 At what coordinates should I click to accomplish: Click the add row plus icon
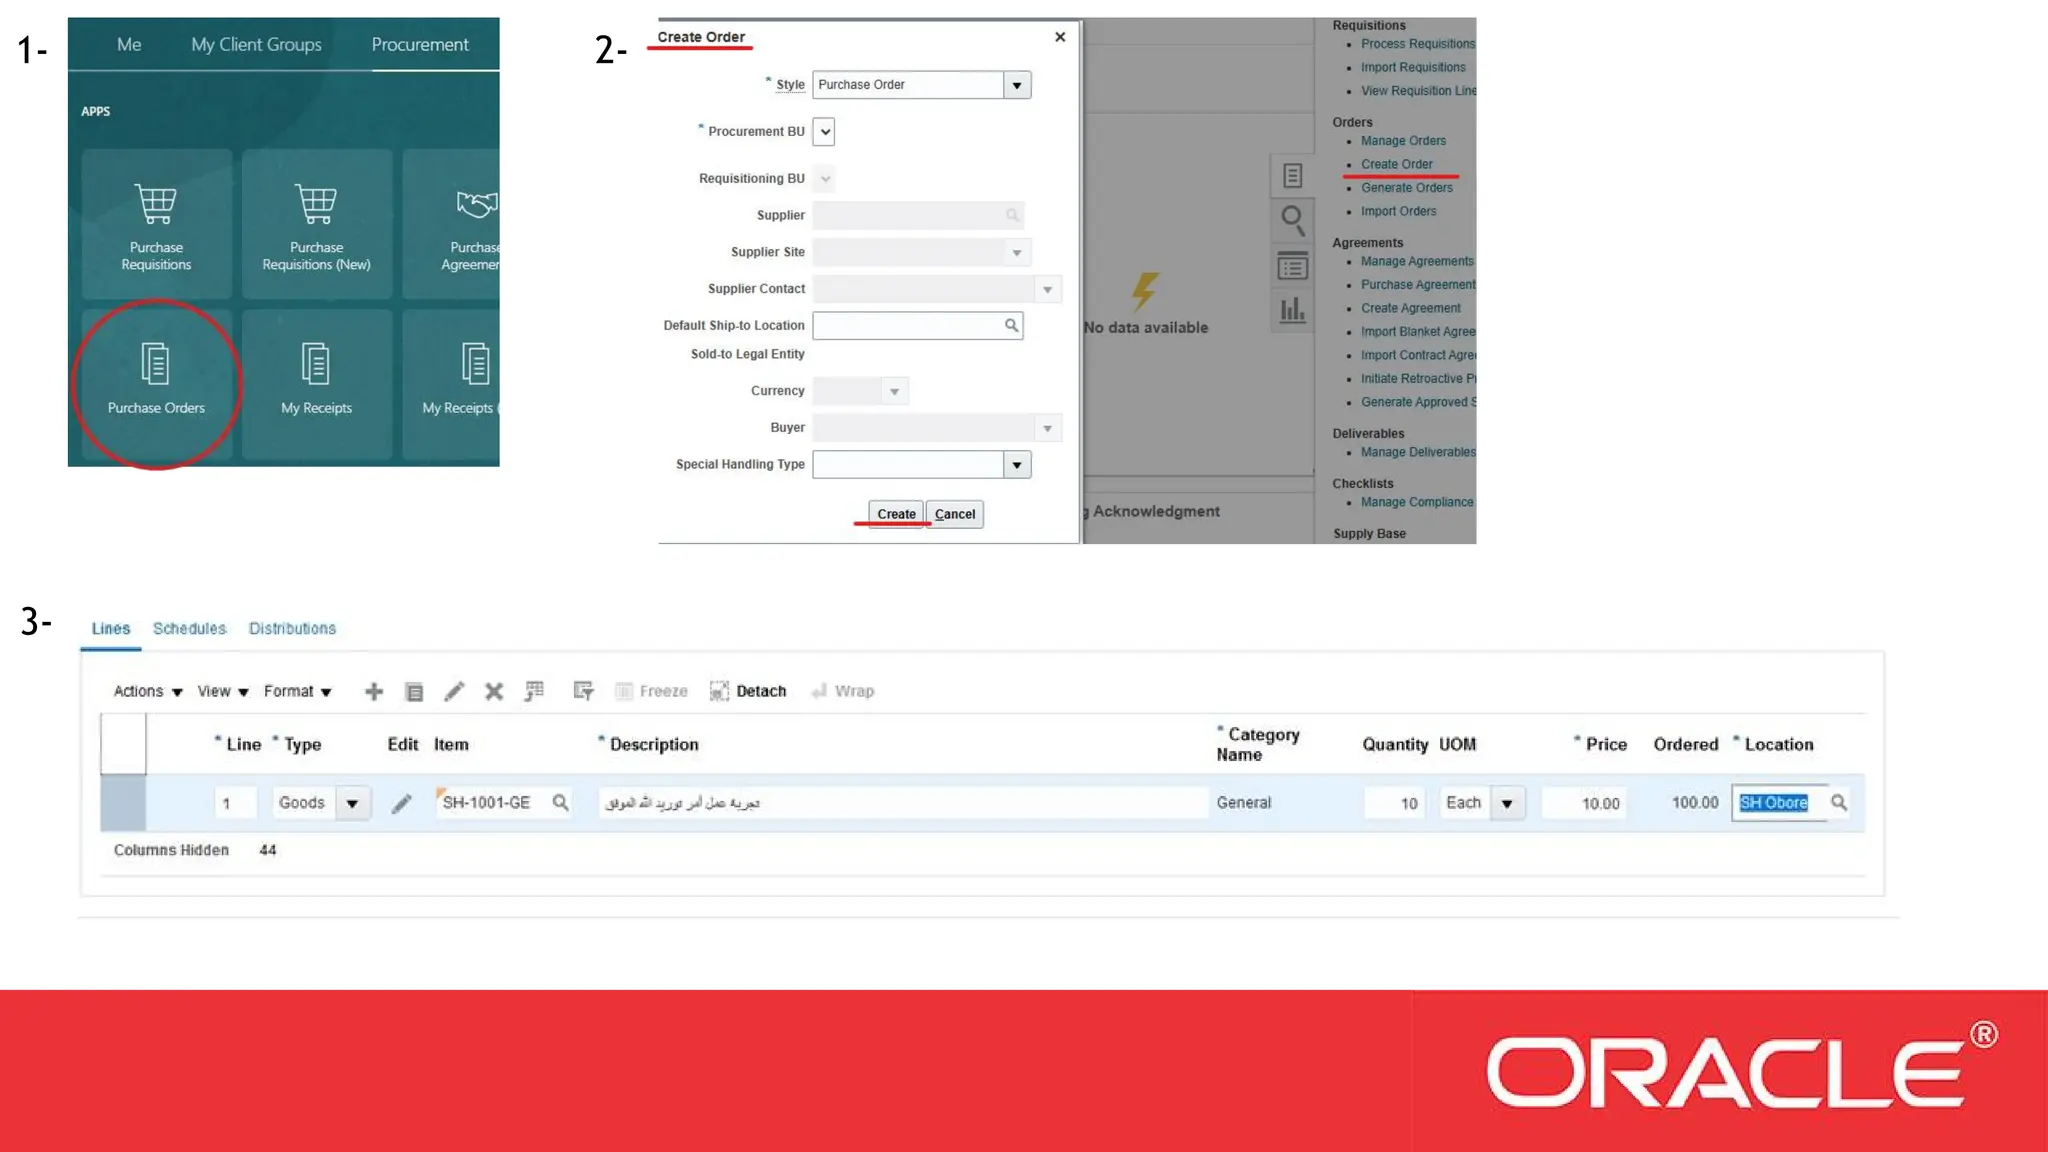[374, 691]
